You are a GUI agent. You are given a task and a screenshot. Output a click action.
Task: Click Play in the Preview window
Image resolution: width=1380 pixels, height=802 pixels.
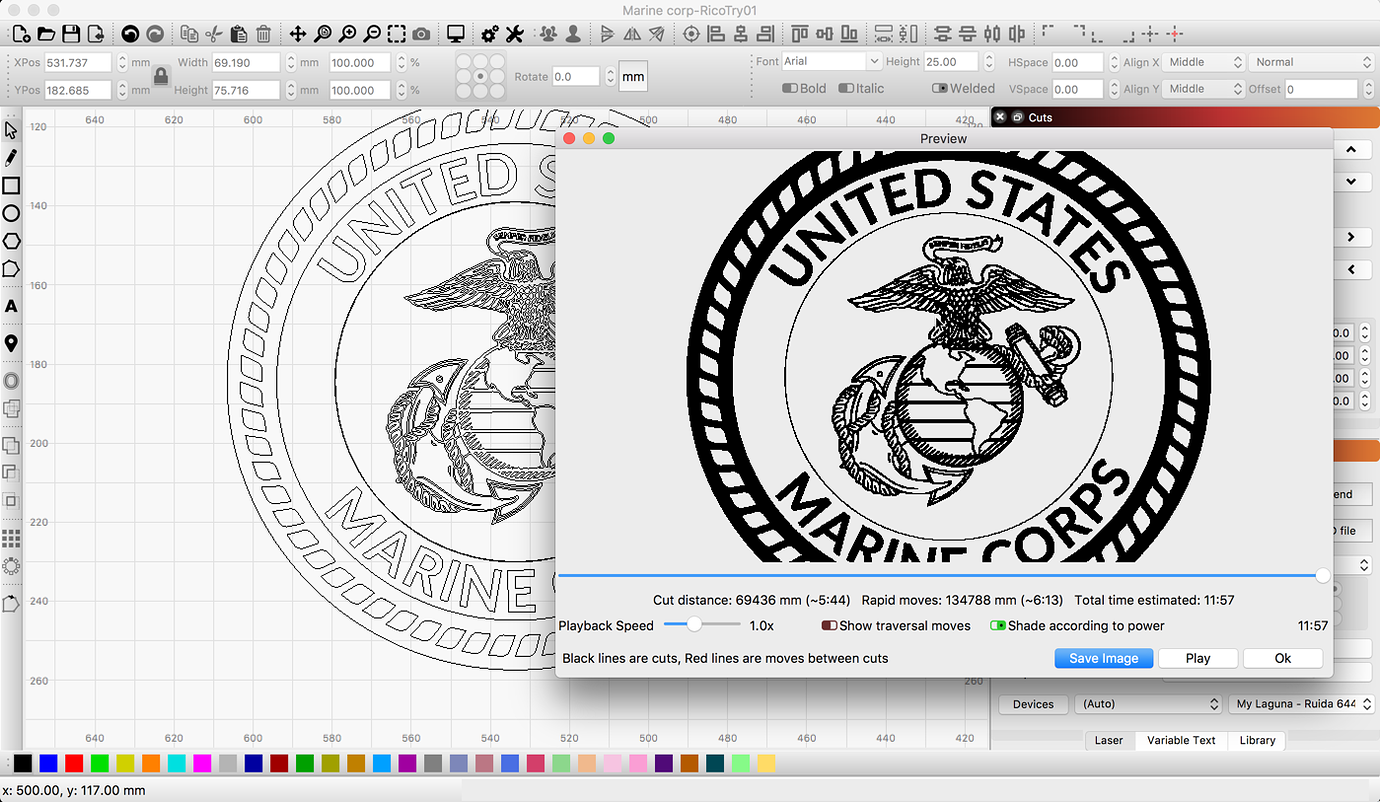[1198, 658]
